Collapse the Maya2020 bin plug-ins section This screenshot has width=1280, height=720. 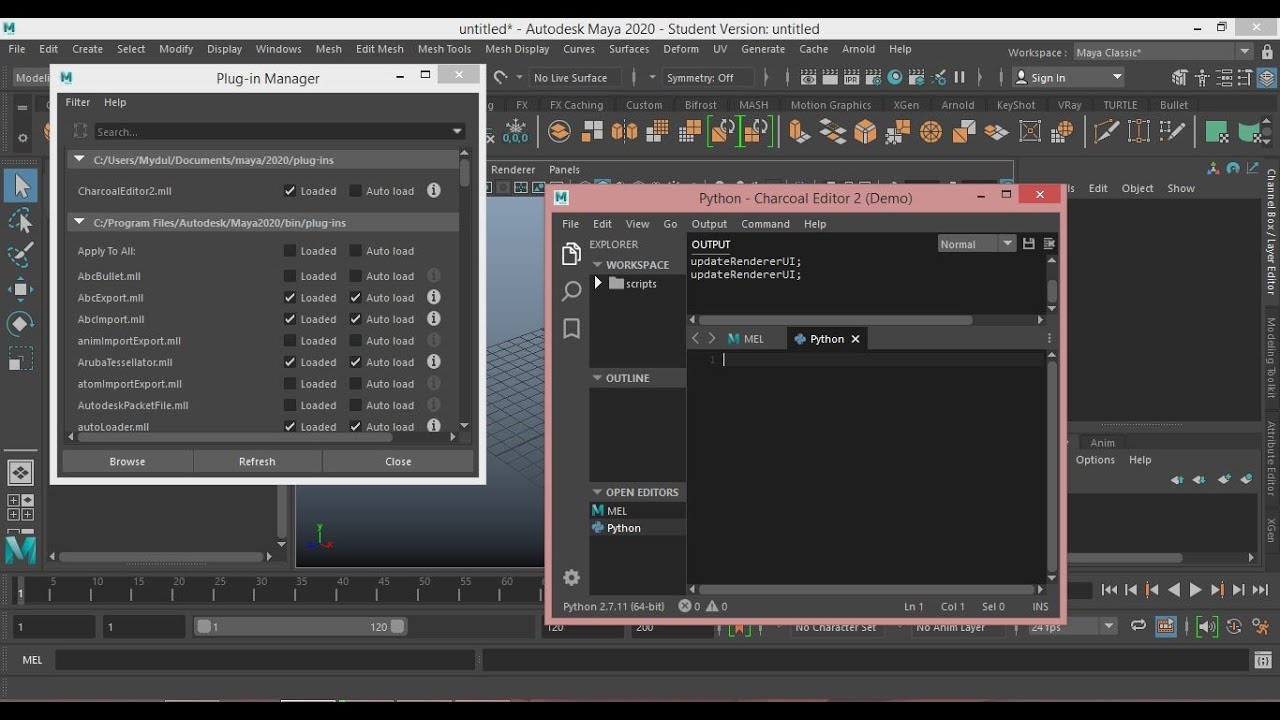tap(79, 222)
